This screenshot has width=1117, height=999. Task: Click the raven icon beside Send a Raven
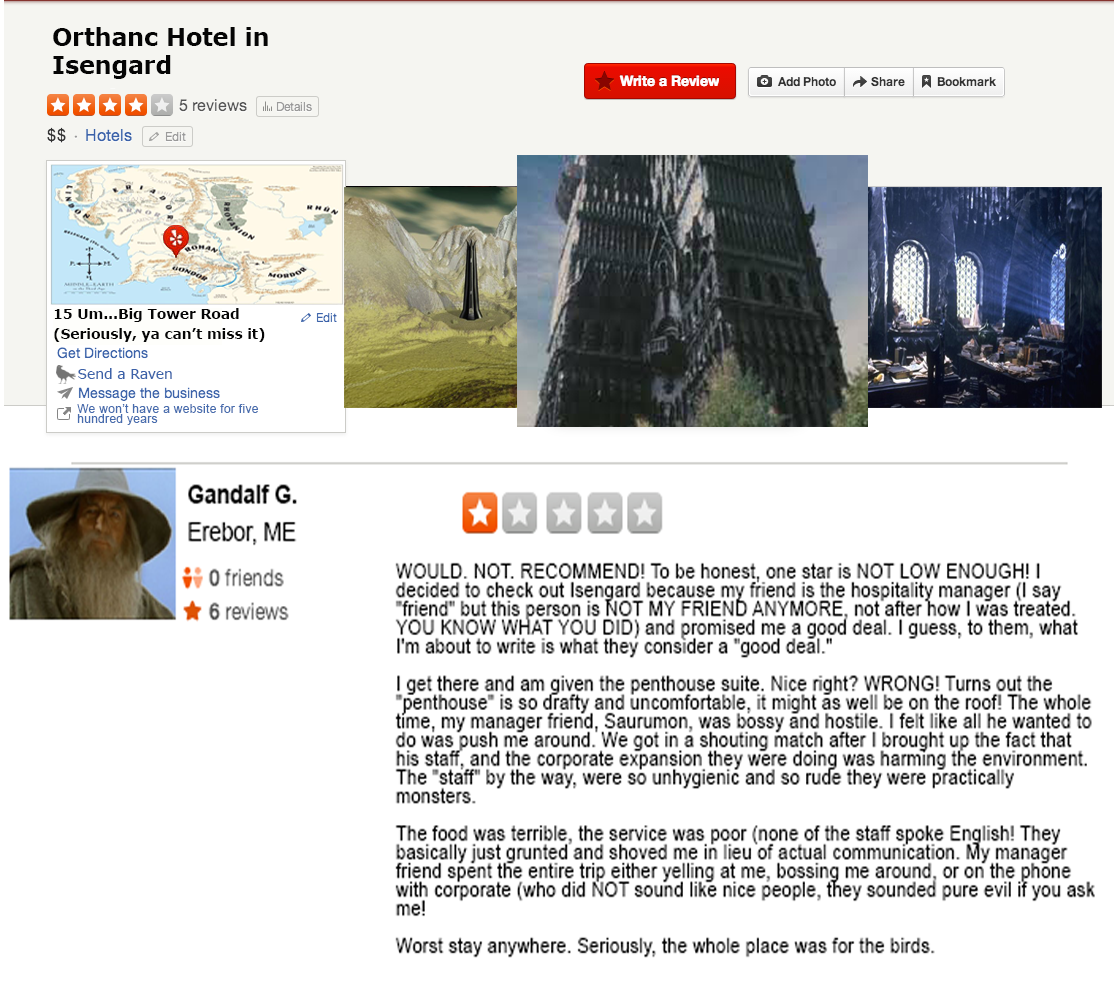[x=66, y=373]
